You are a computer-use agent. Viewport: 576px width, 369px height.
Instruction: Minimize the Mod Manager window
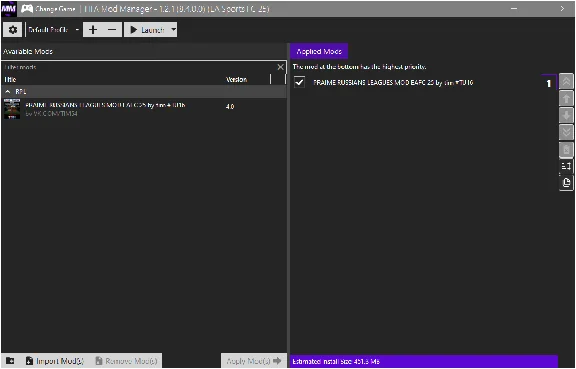point(514,8)
